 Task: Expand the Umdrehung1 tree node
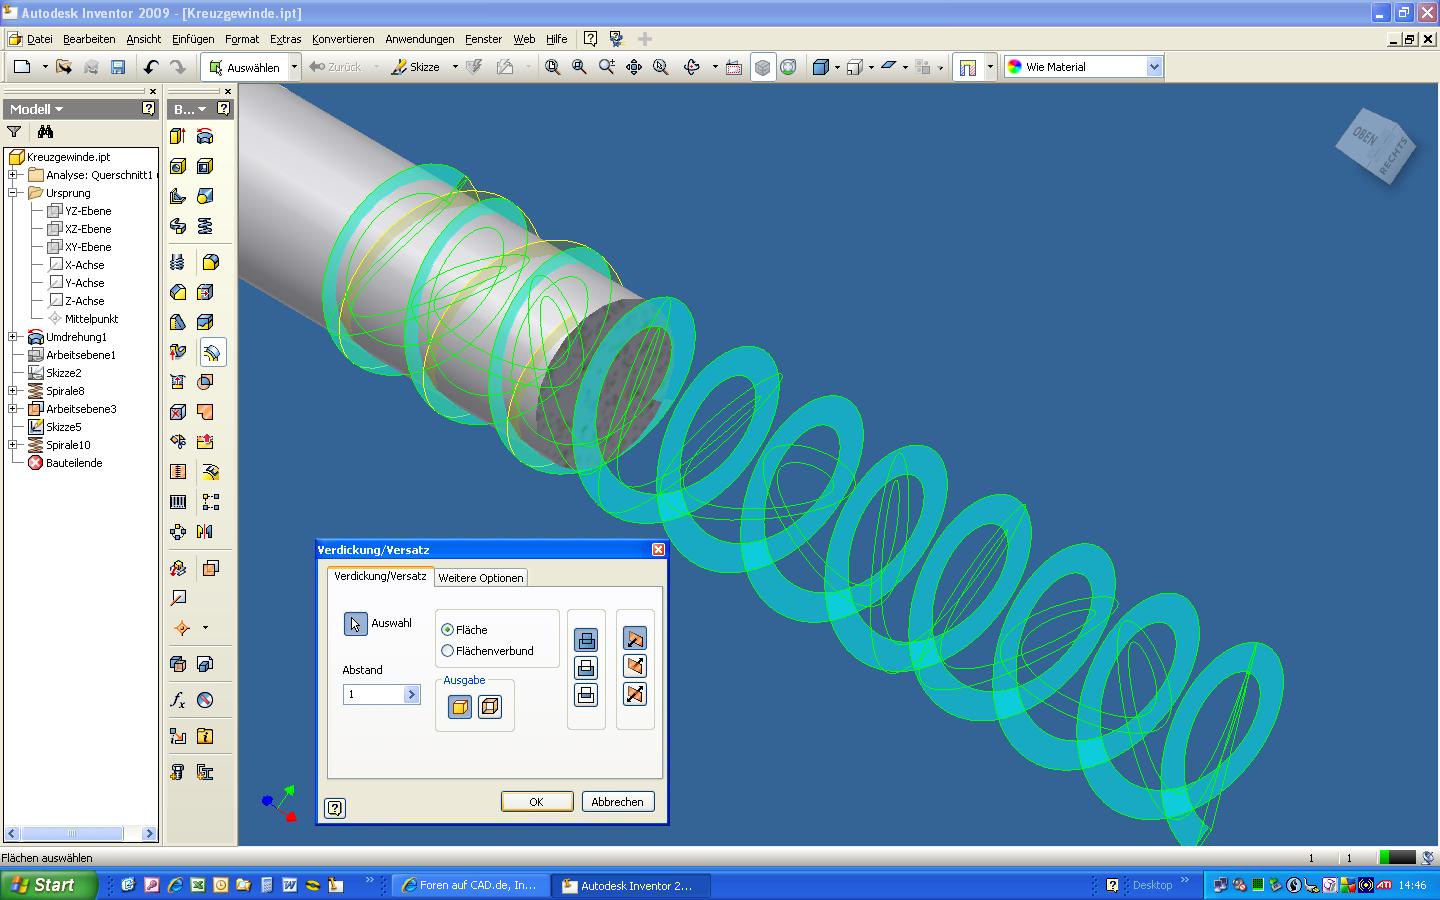click(13, 337)
